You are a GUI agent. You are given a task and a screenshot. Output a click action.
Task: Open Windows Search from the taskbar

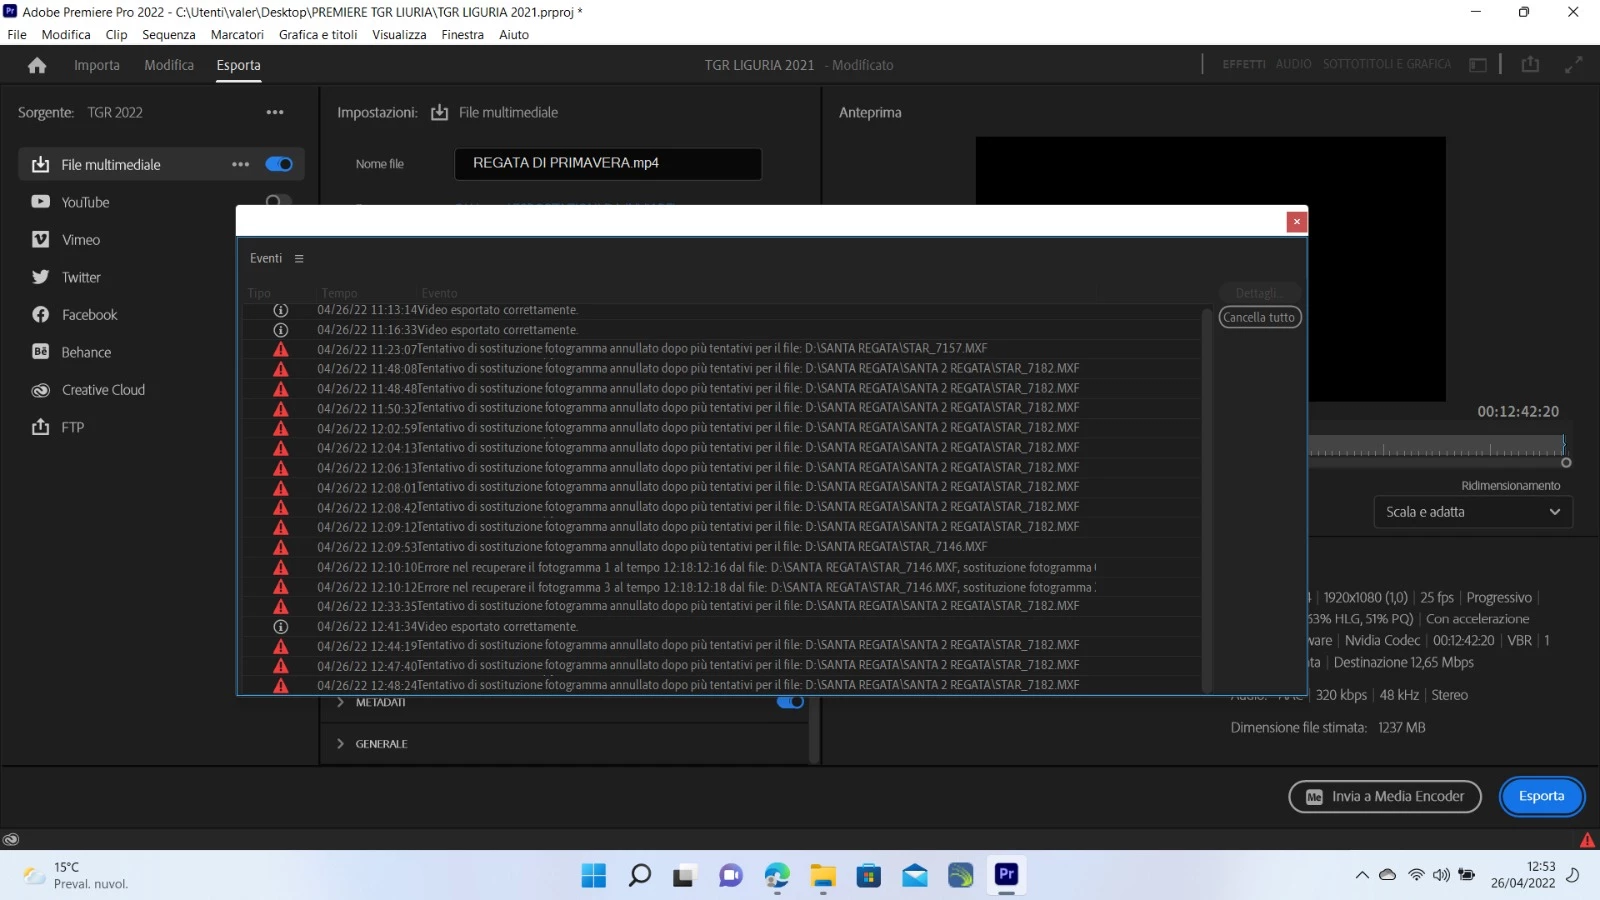tap(639, 875)
